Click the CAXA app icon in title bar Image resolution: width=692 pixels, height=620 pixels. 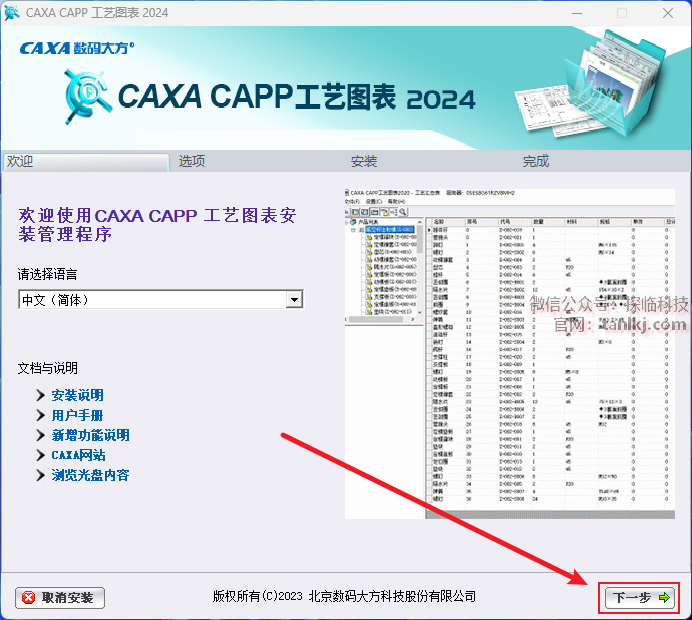12,13
